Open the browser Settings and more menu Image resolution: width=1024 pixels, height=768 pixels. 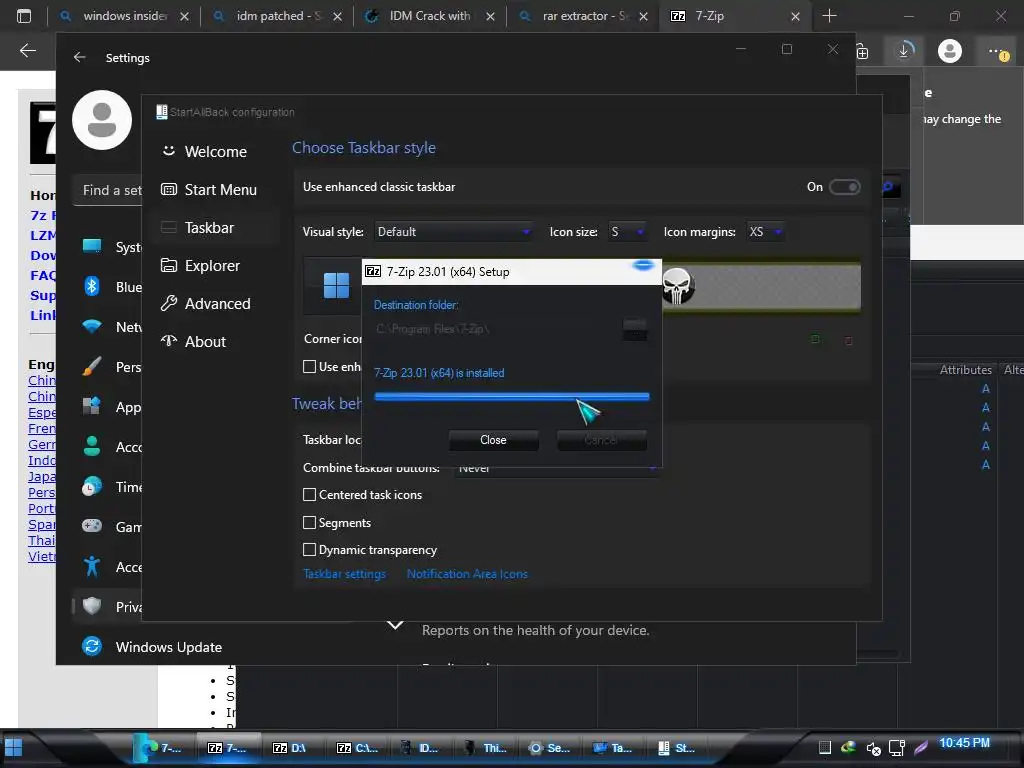coord(997,51)
